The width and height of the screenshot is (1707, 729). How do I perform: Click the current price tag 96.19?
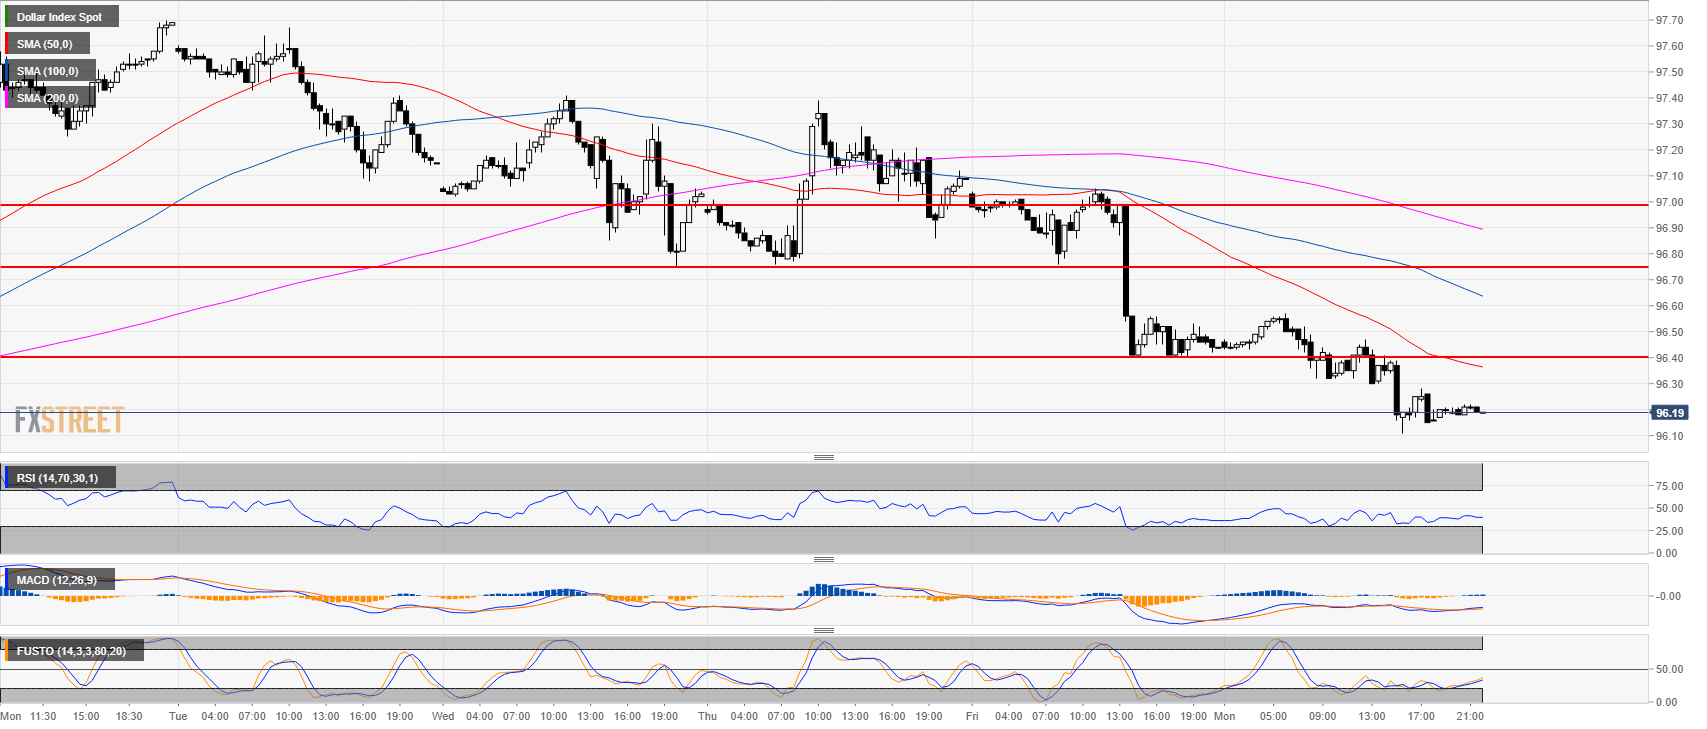click(x=1669, y=412)
